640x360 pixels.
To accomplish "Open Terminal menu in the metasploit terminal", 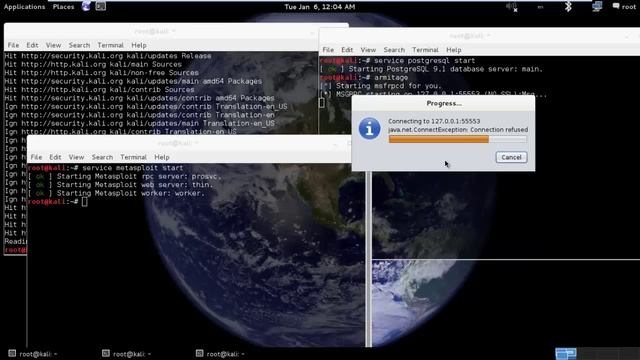I will pyautogui.click(x=133, y=157).
